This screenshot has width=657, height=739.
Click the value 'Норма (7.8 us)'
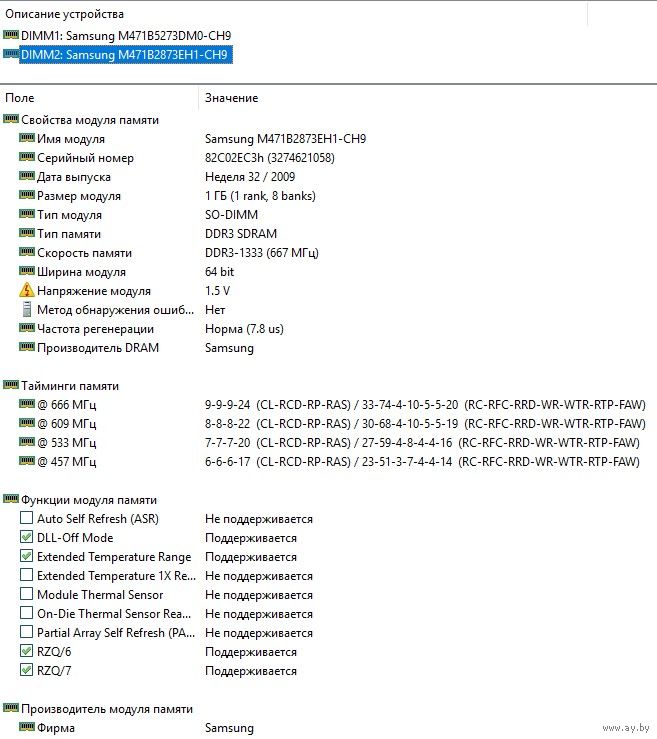[x=244, y=329]
